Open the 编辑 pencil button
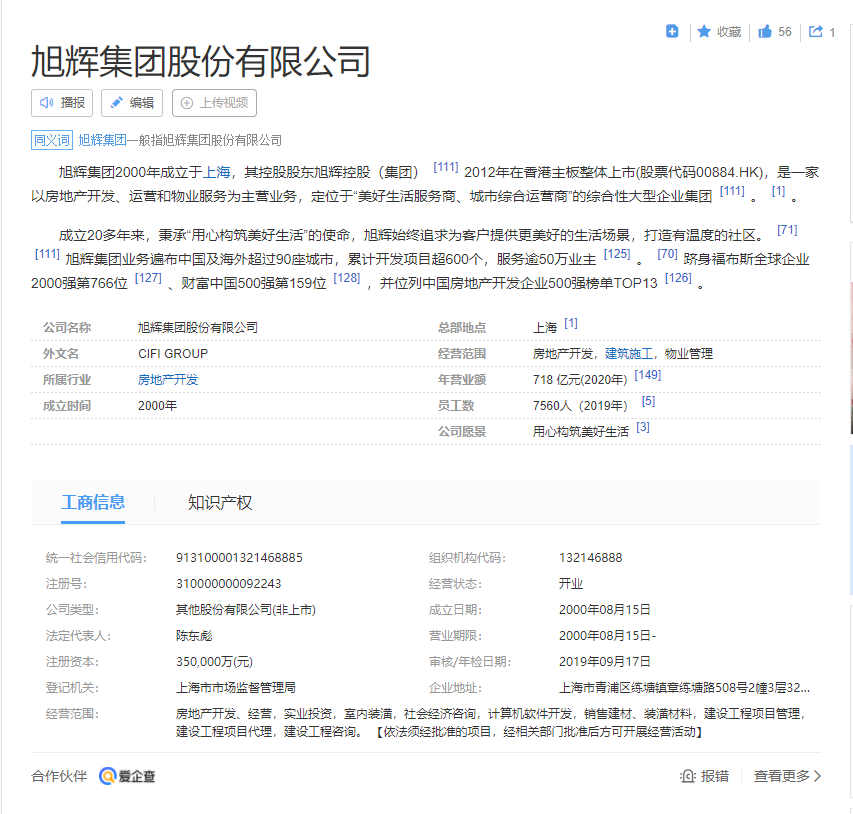The width and height of the screenshot is (853, 814). [x=132, y=103]
